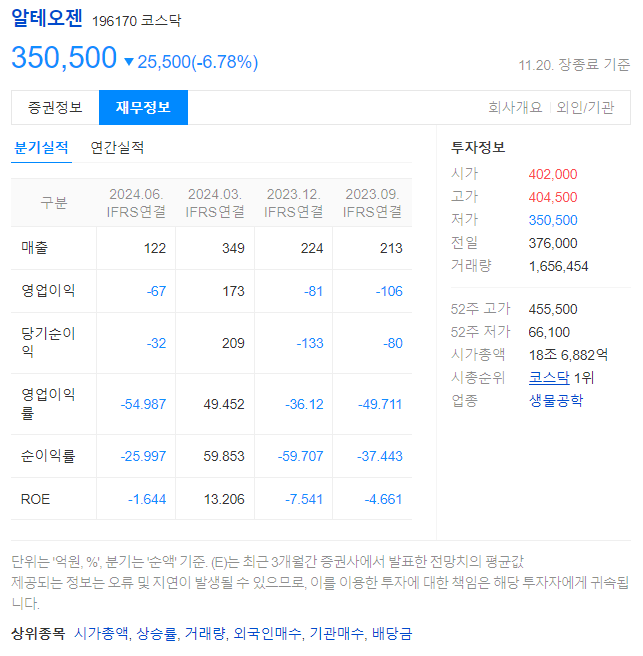Image resolution: width=643 pixels, height=656 pixels.
Task: Click the 11.20. 장종료 기준 timestamp
Action: [x=574, y=65]
